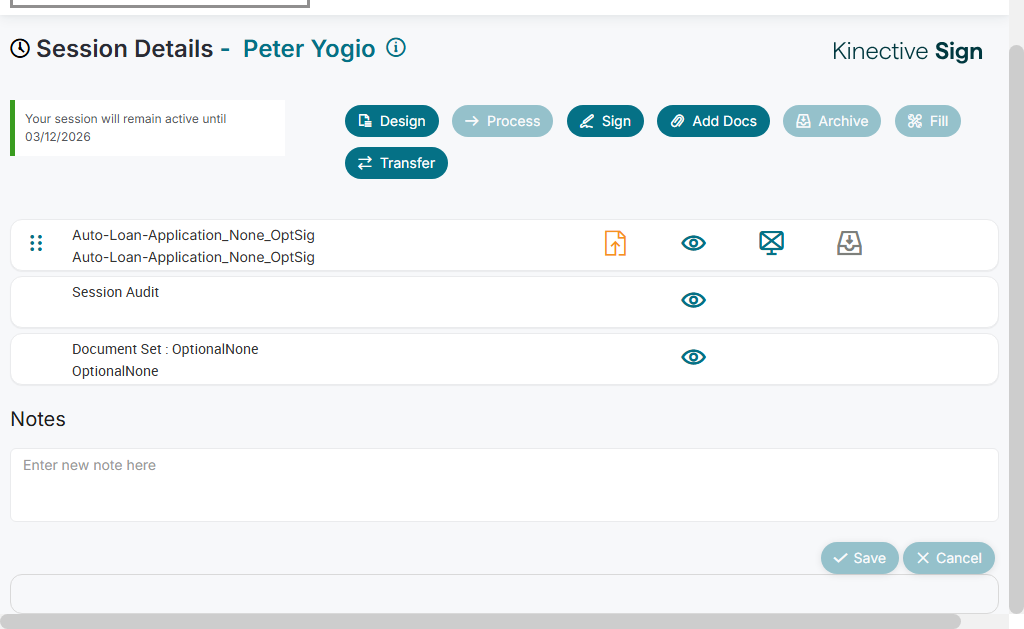Select the Archive button

click(x=832, y=121)
